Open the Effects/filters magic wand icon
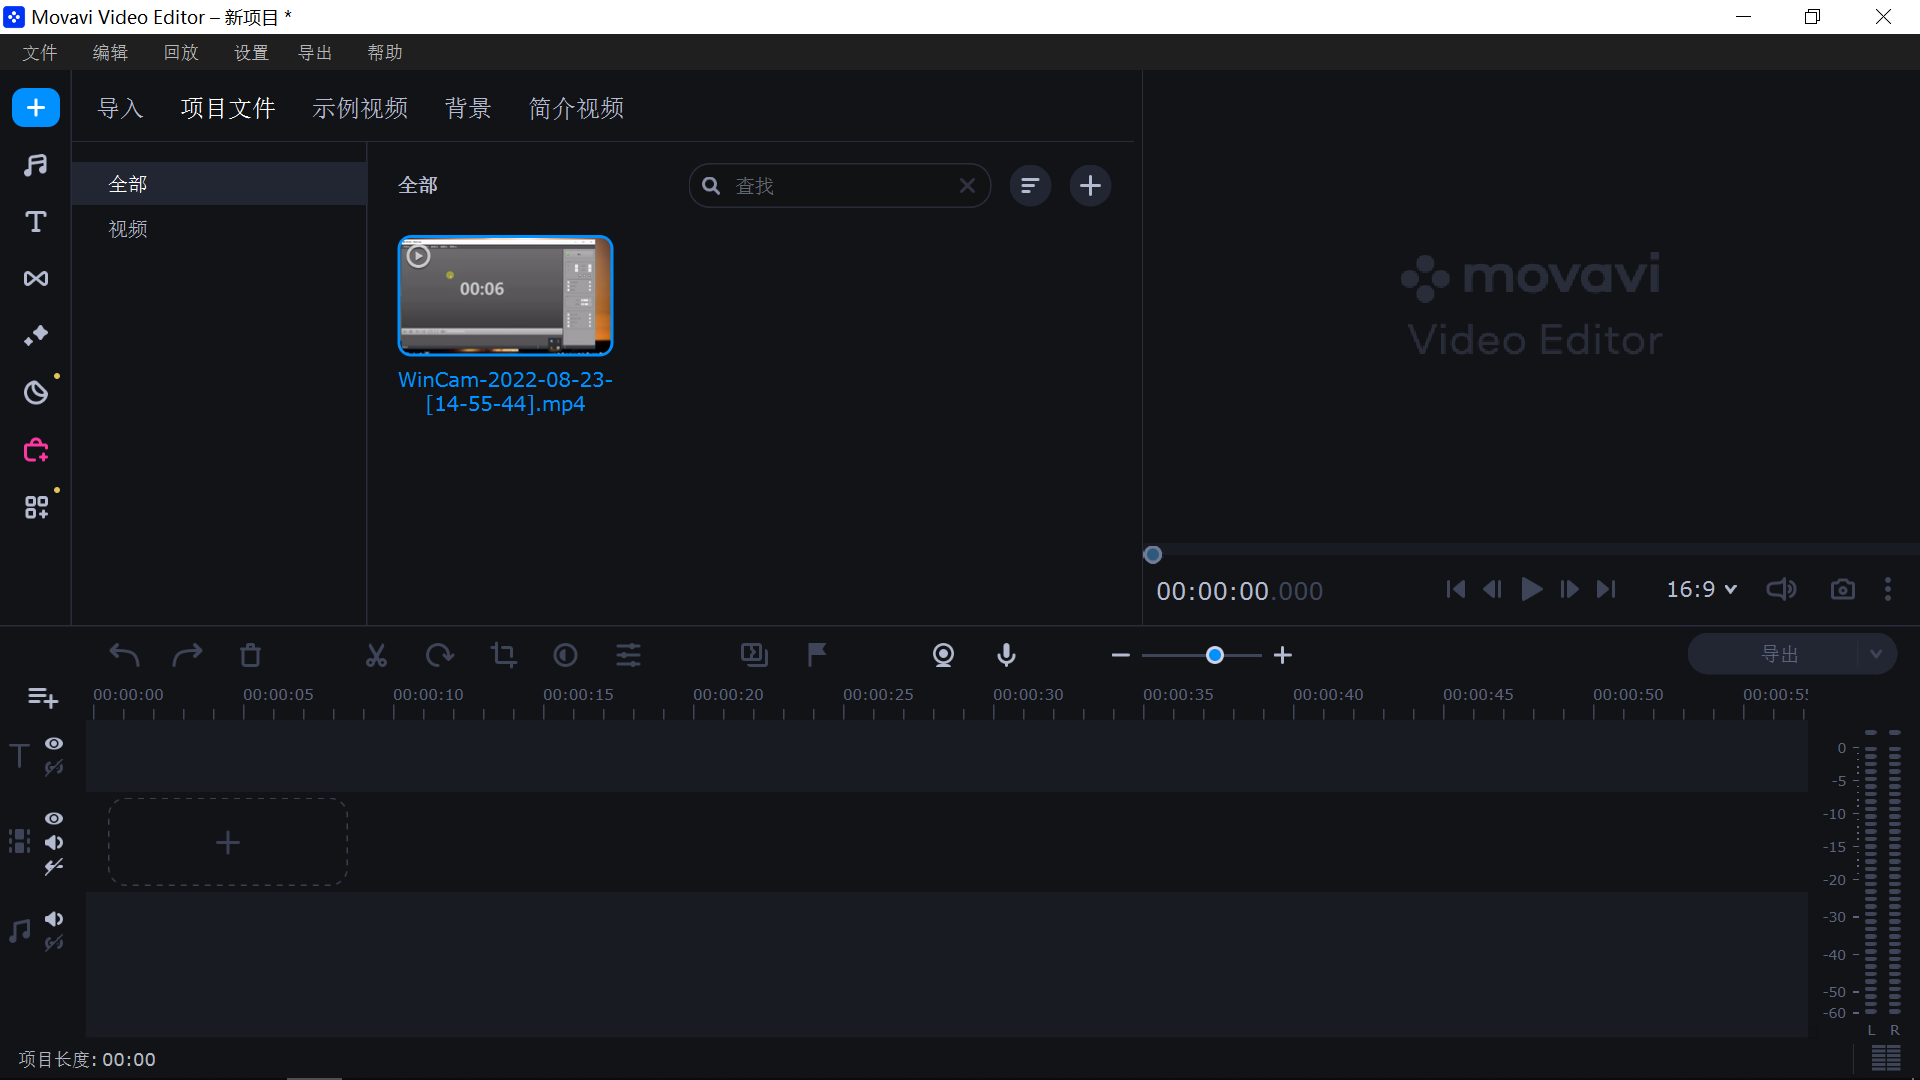 36,336
